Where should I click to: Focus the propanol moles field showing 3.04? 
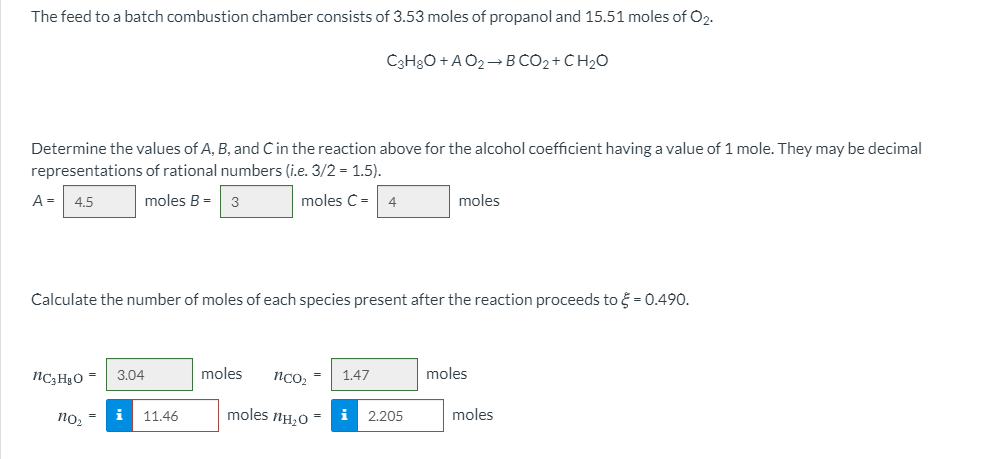149,375
